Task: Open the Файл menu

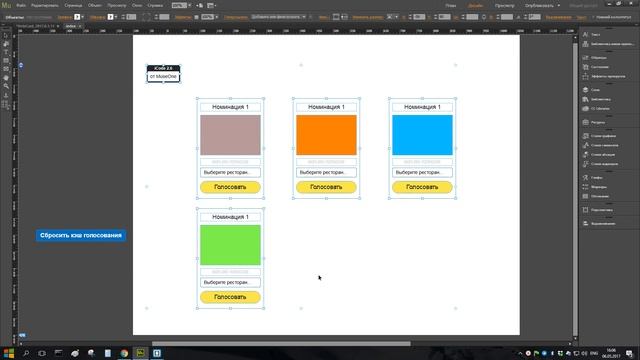Action: 21,6
